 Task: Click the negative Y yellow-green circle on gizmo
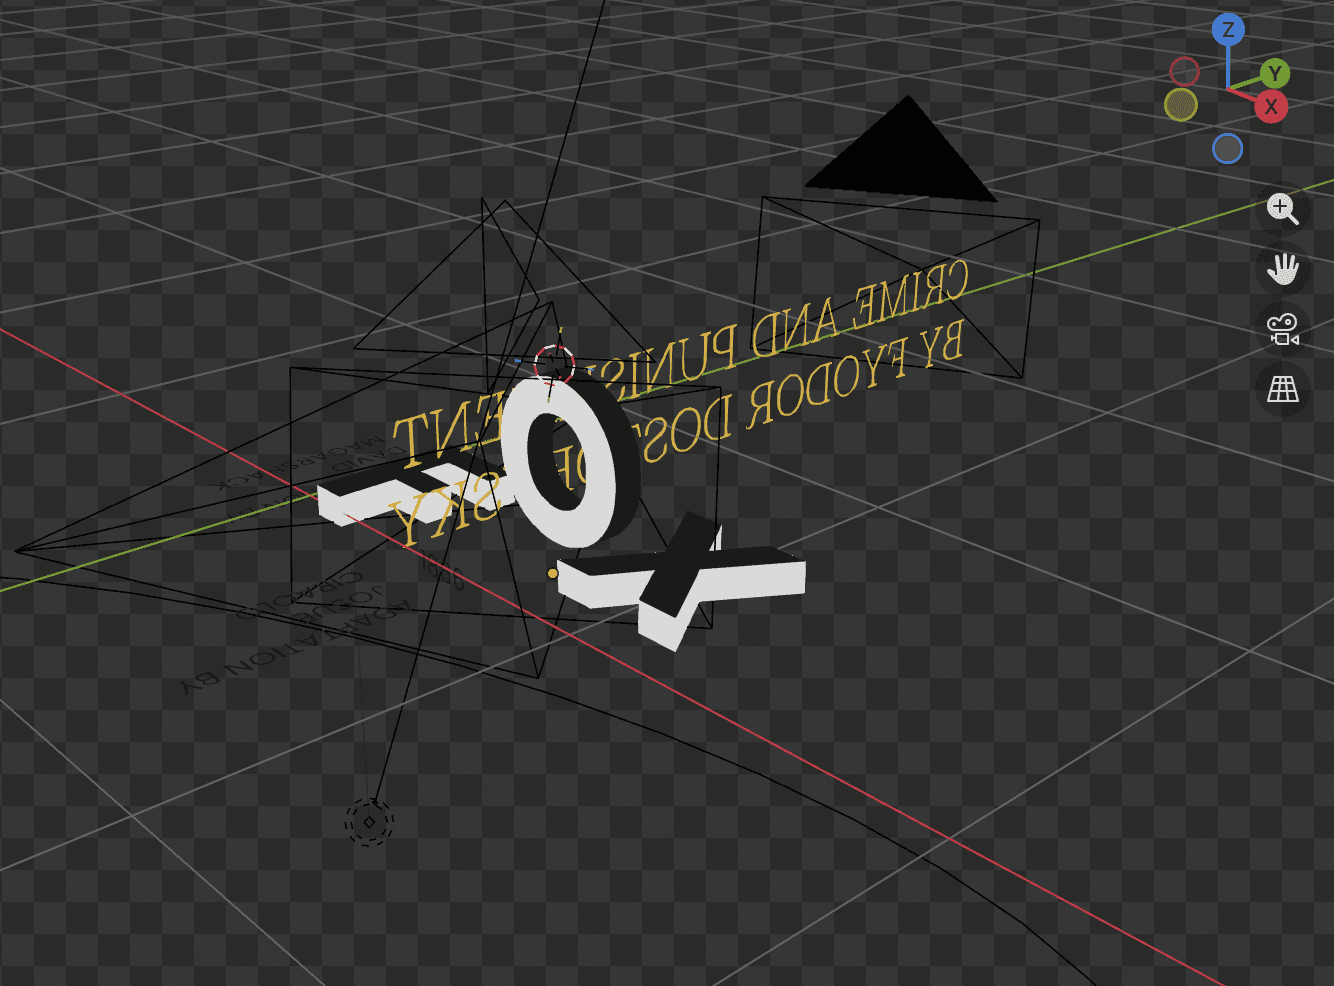coord(1181,105)
